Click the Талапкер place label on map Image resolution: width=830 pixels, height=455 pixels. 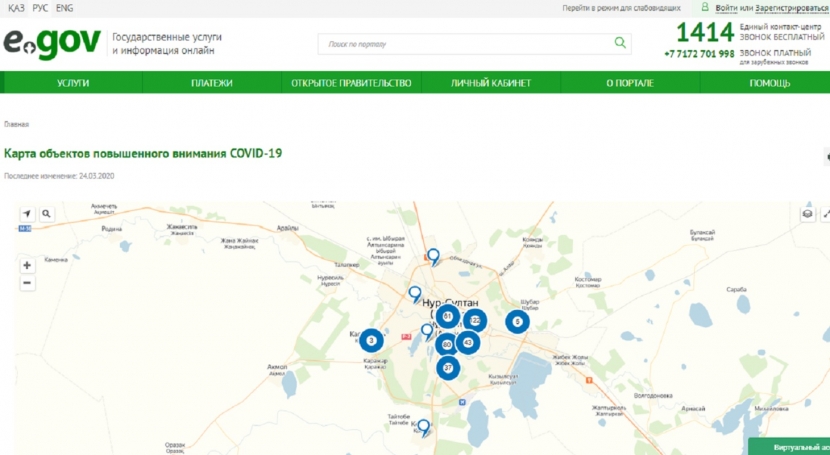click(347, 265)
